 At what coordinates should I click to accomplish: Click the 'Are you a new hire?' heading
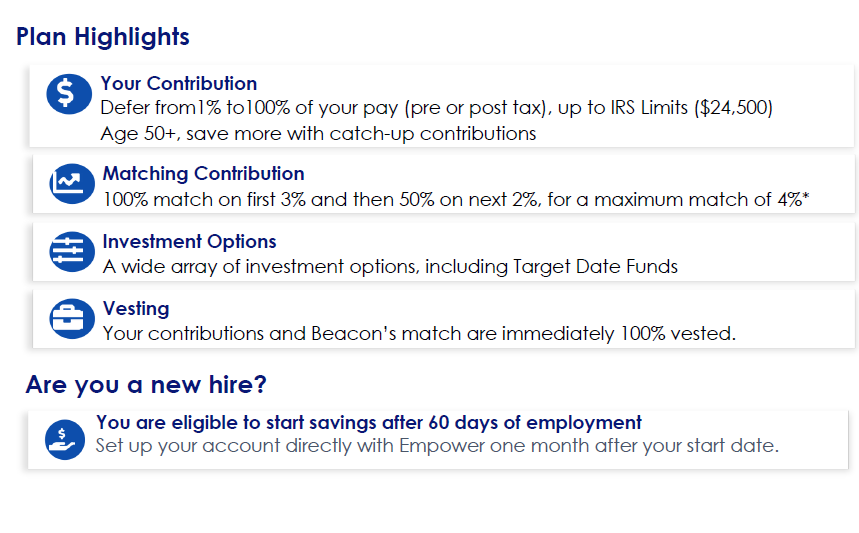[146, 385]
